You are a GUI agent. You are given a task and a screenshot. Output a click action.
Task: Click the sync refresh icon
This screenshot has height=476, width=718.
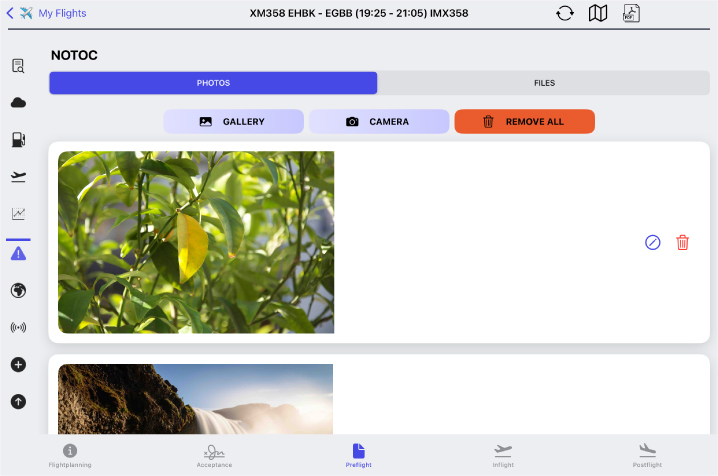(565, 13)
